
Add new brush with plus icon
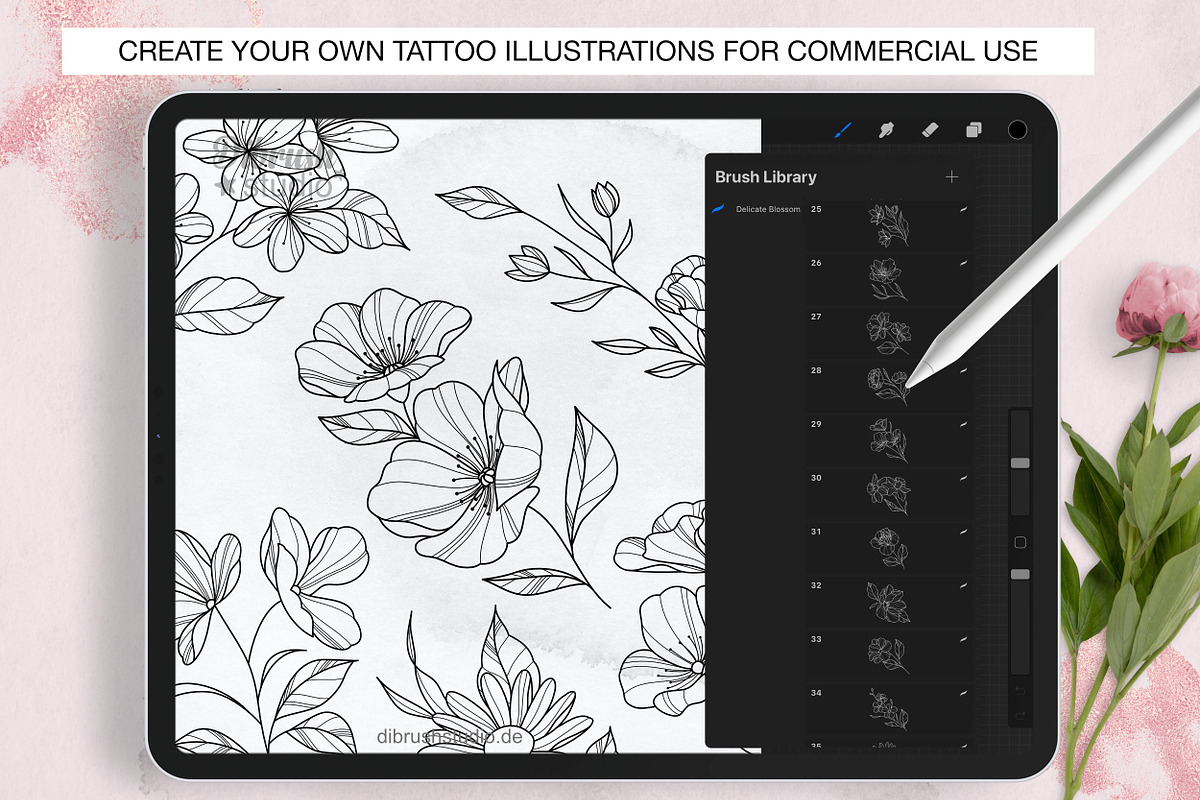[x=951, y=177]
